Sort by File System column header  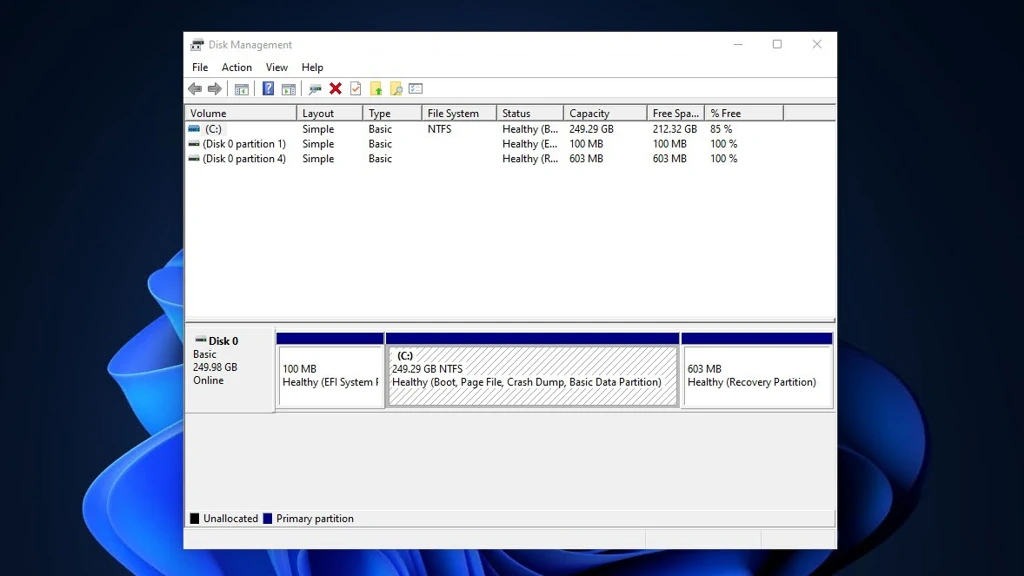459,113
